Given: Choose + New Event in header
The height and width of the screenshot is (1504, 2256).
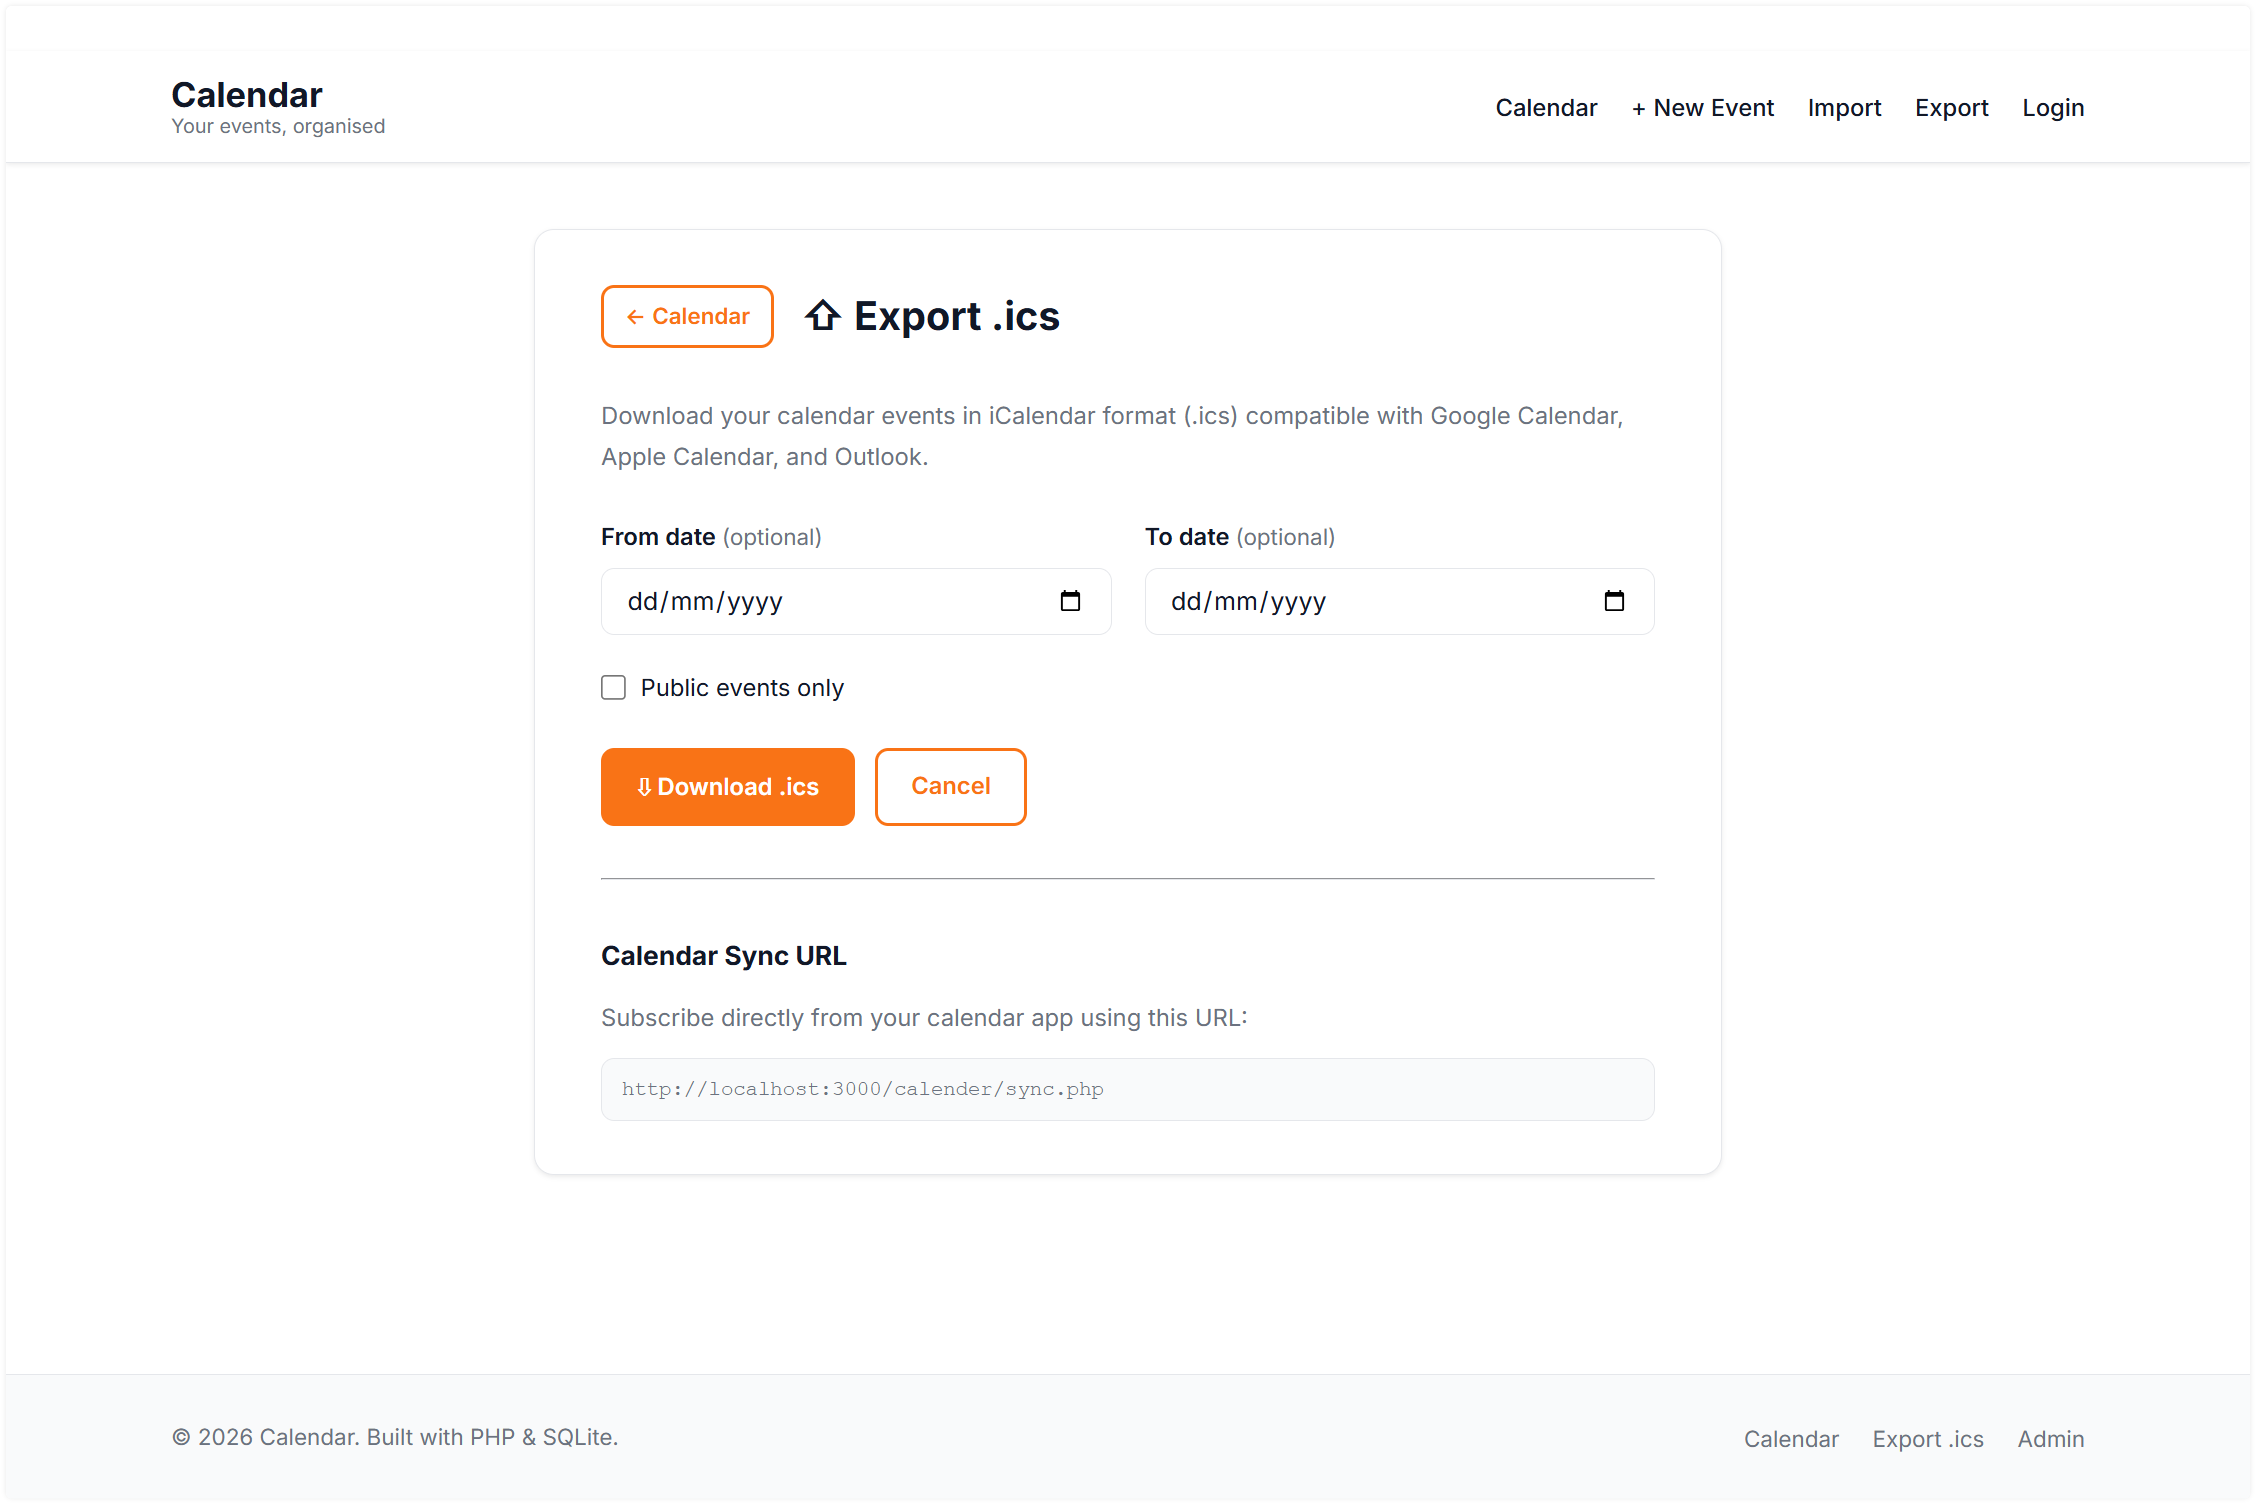Looking at the screenshot, I should tap(1702, 108).
